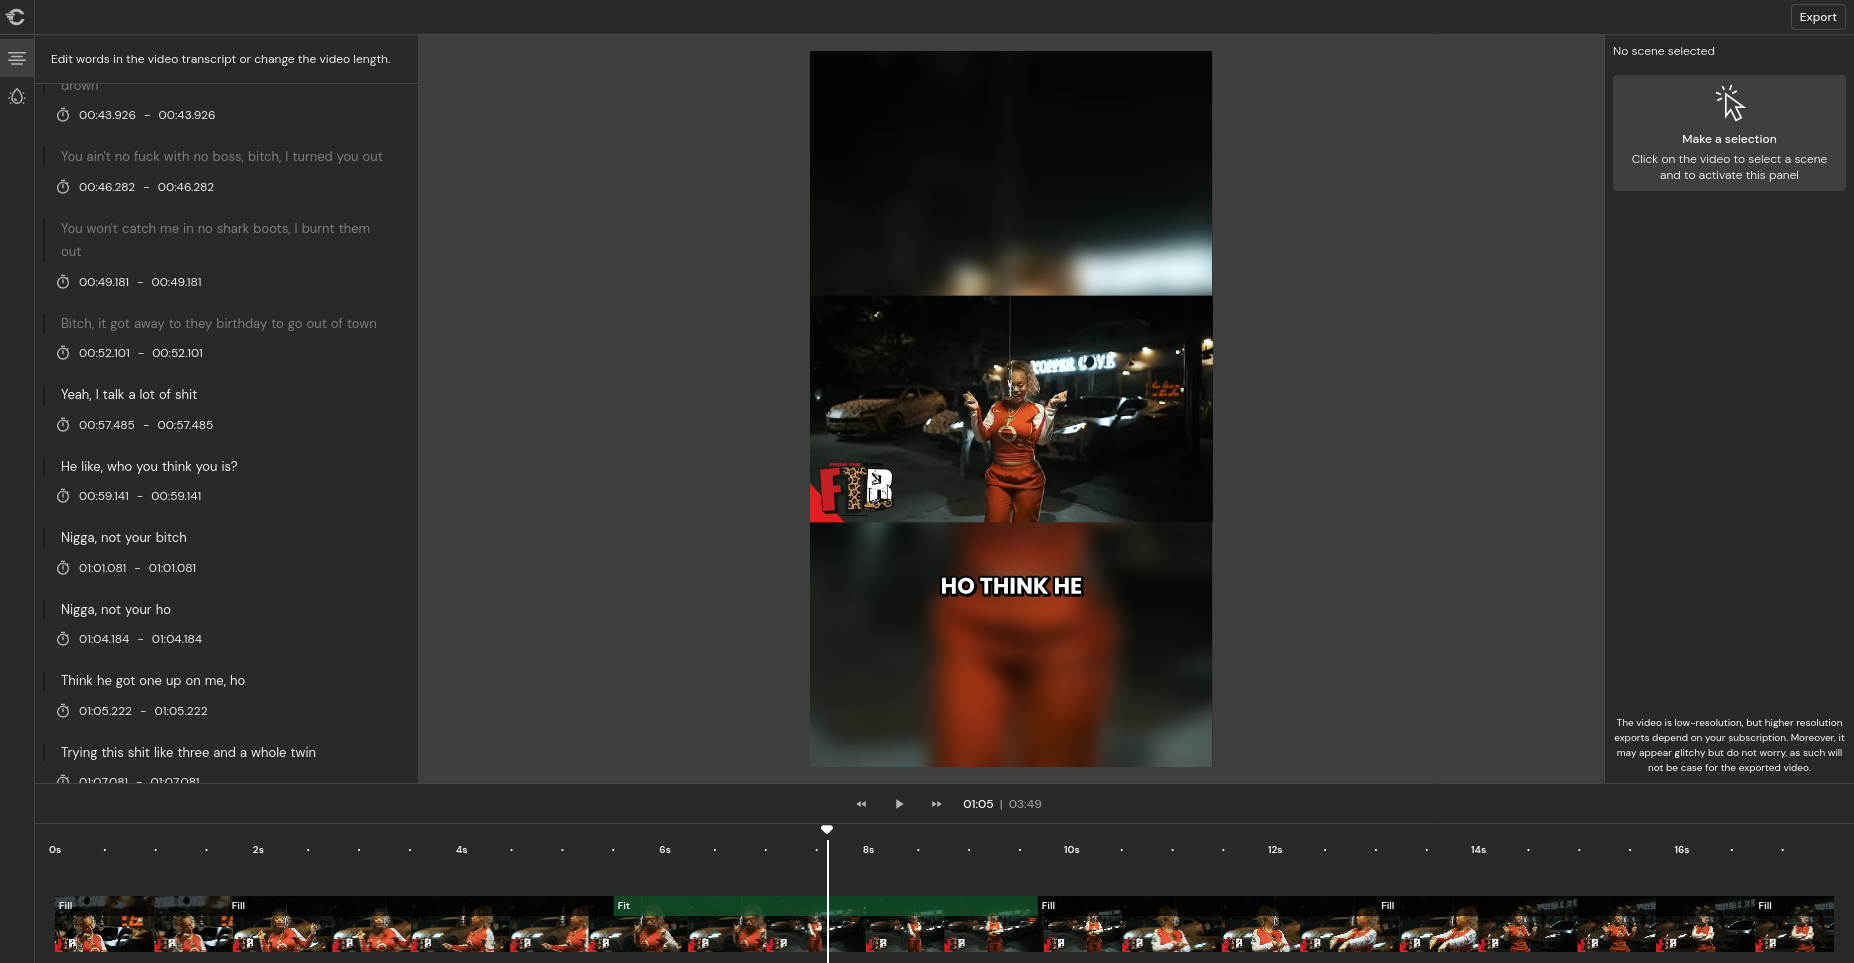The height and width of the screenshot is (963, 1854).
Task: Select line 'Bitch, it got away to they birthday'
Action: pyautogui.click(x=218, y=324)
